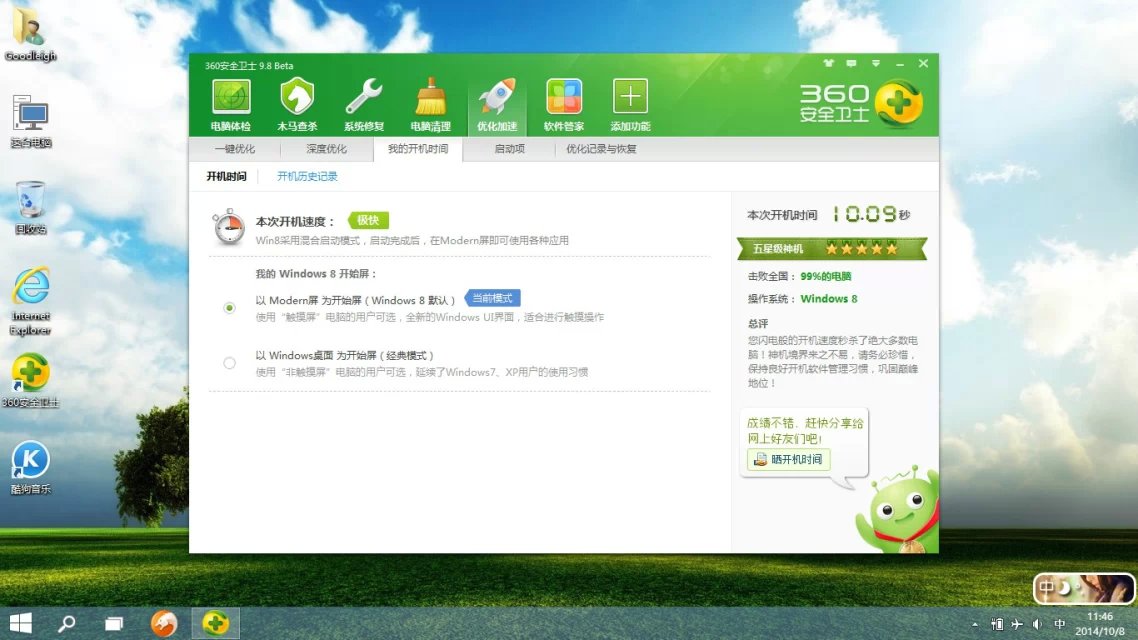Select the 木马查杀 trojan scan icon
Viewport: 1138px width, 640px height.
point(298,105)
